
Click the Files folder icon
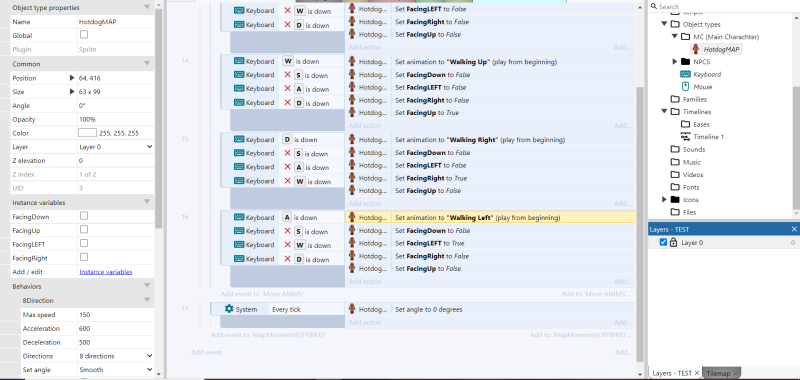click(x=675, y=212)
